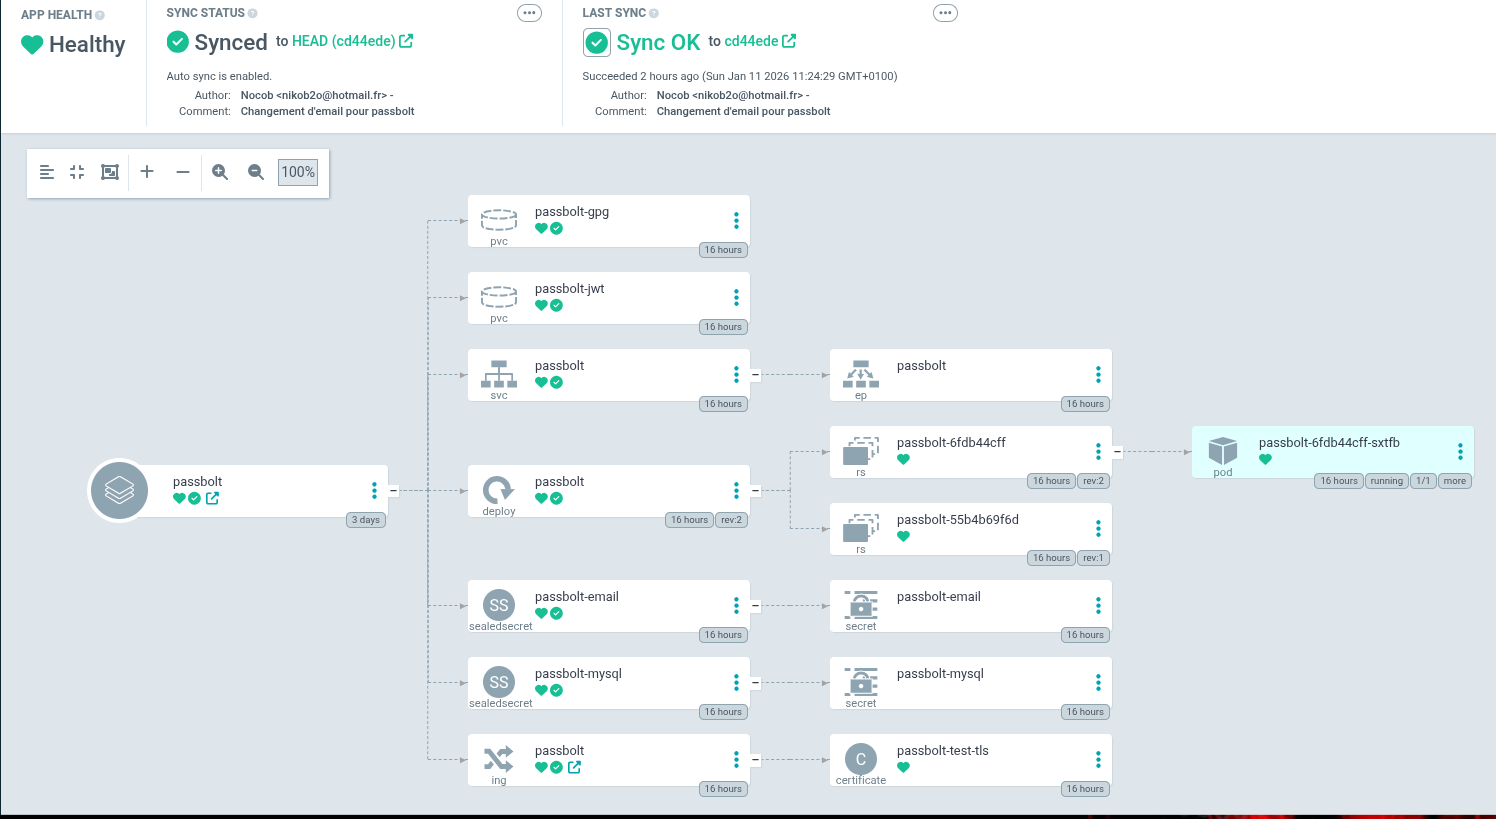Open kebab menu on passbolt-gpg pvc node
Viewport: 1496px width, 819px height.
point(736,221)
